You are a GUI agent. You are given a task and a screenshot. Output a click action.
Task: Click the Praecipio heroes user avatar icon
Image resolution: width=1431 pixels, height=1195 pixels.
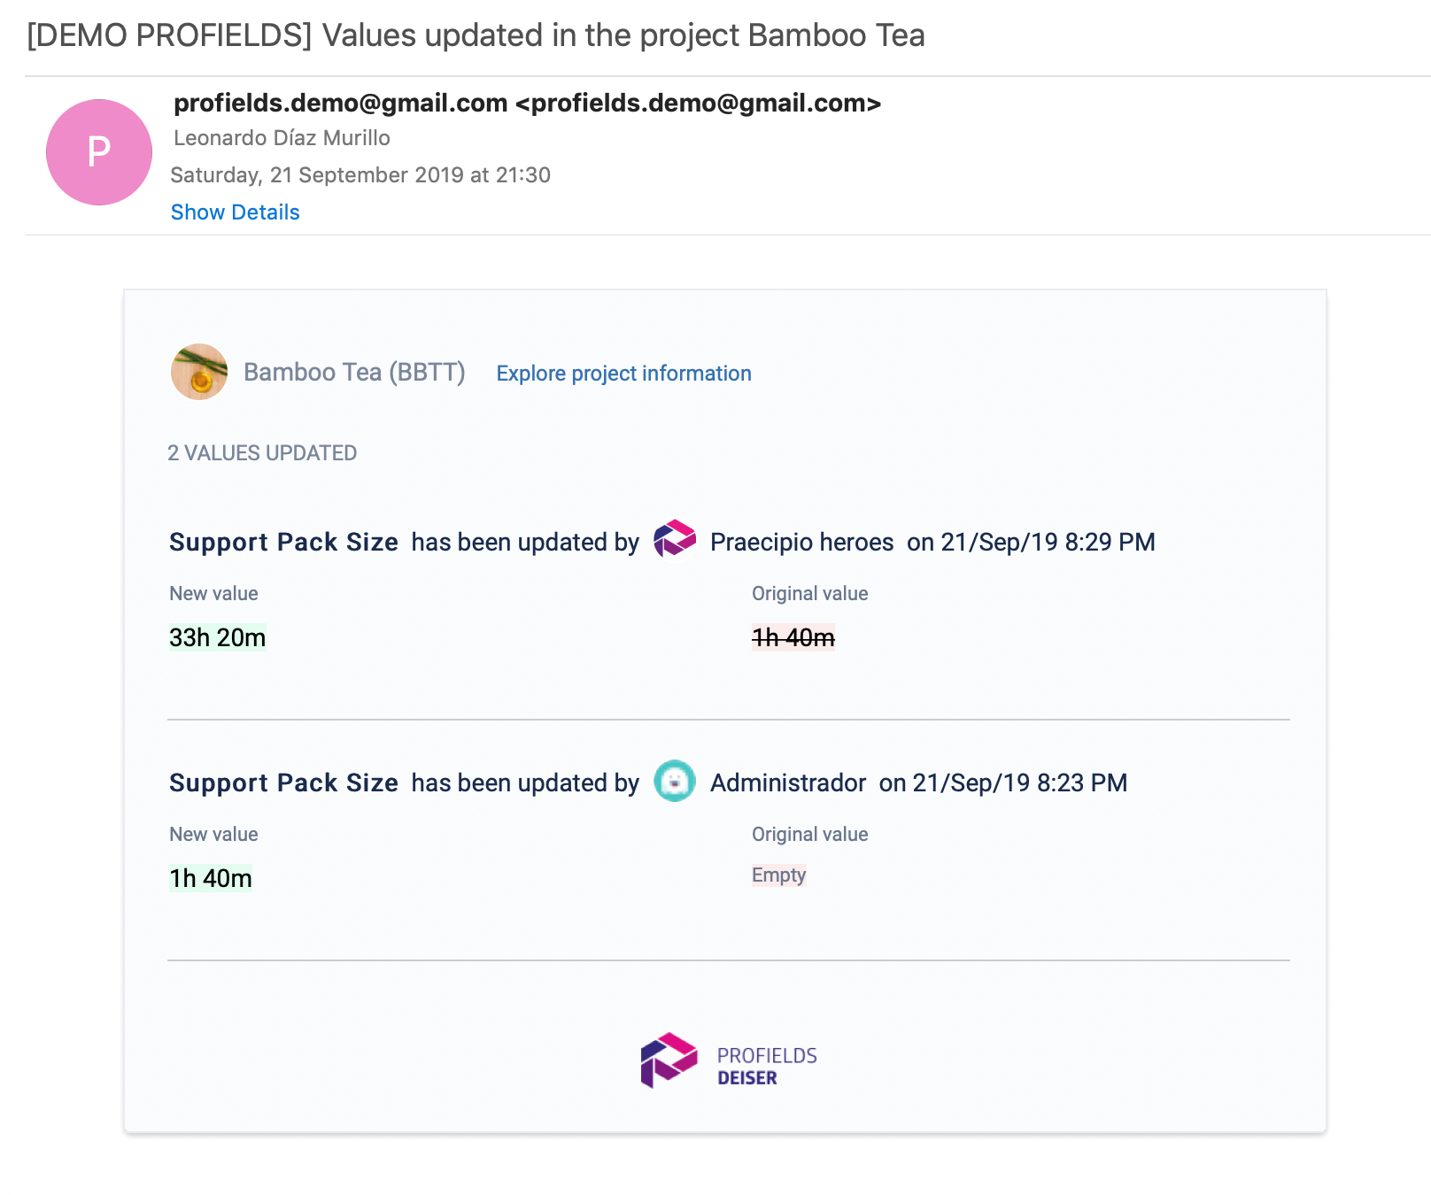point(674,539)
